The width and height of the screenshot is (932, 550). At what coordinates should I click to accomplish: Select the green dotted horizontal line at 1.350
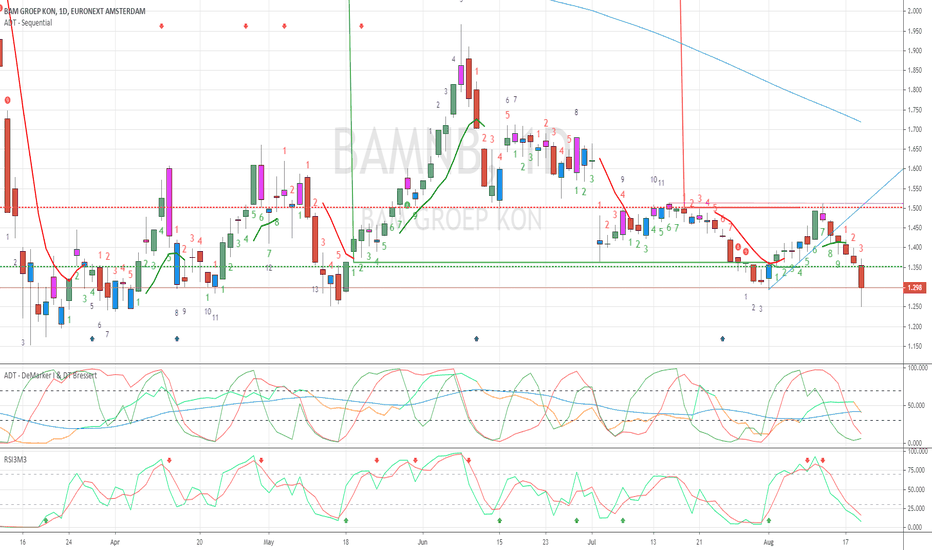pos(452,266)
